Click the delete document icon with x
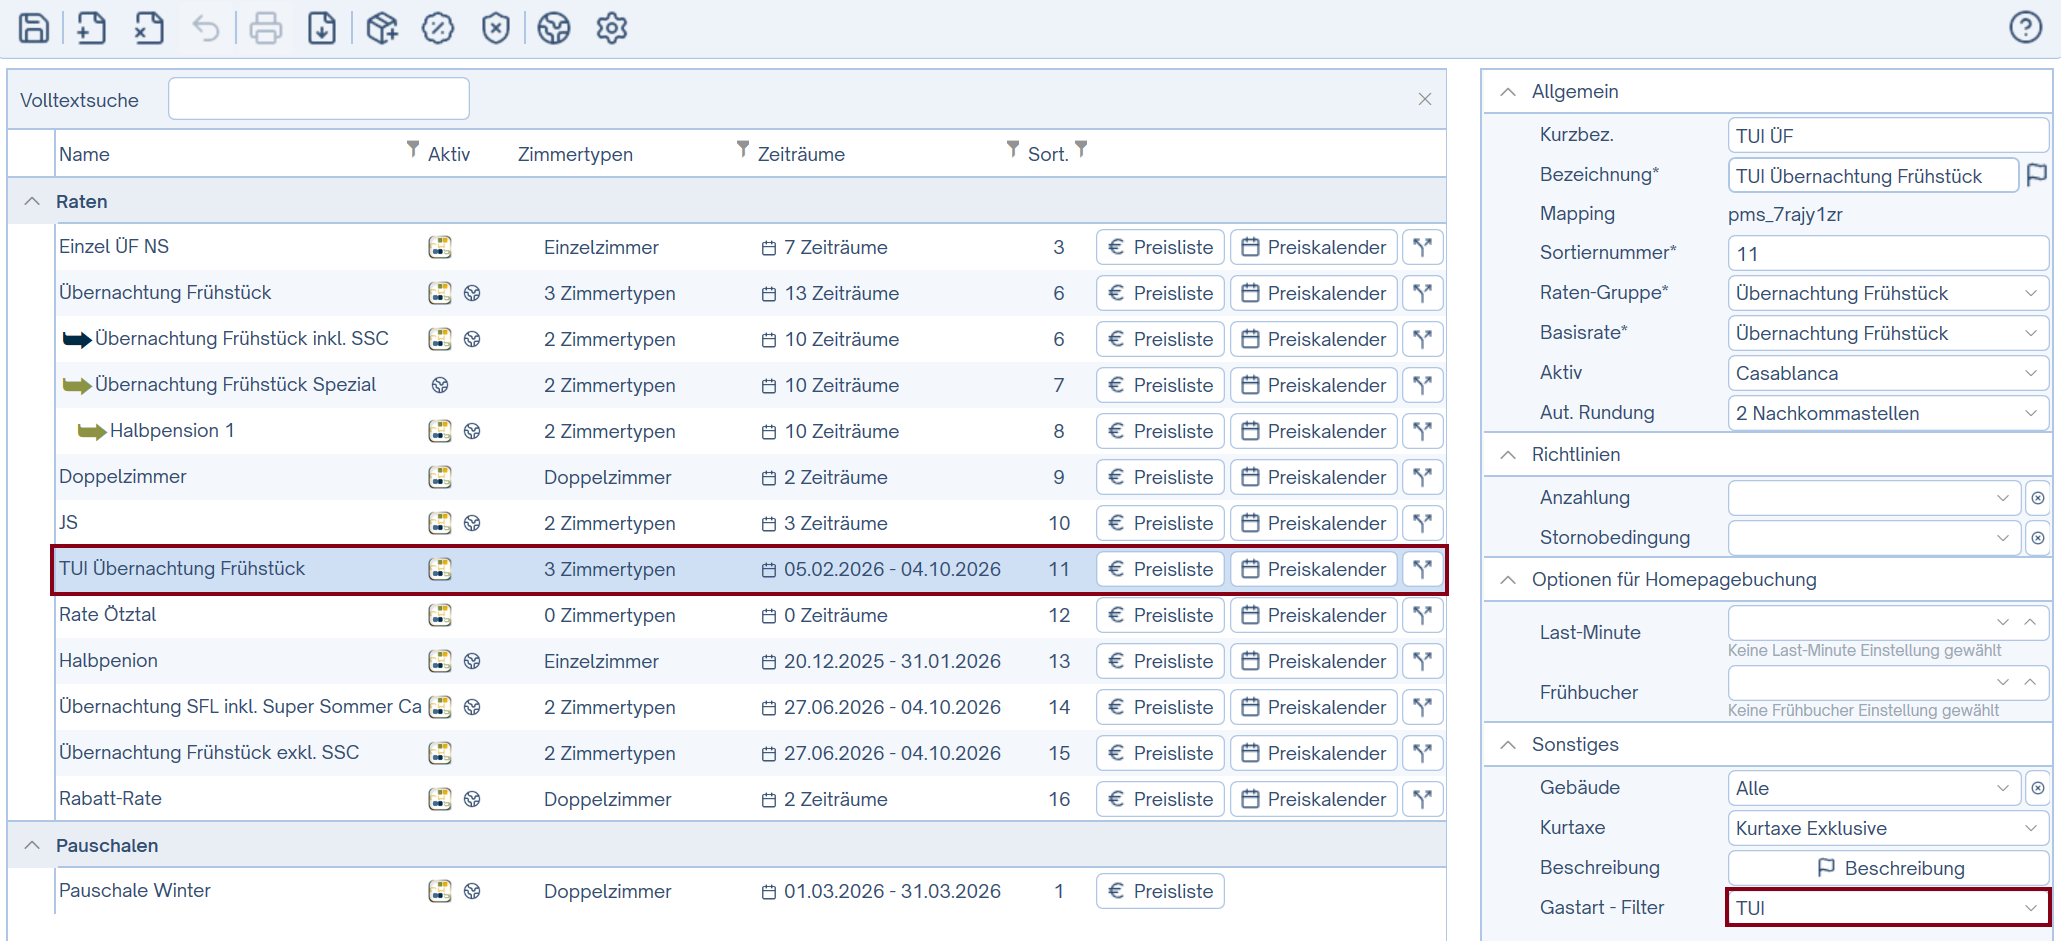Viewport: 2061px width, 941px height. (x=149, y=28)
